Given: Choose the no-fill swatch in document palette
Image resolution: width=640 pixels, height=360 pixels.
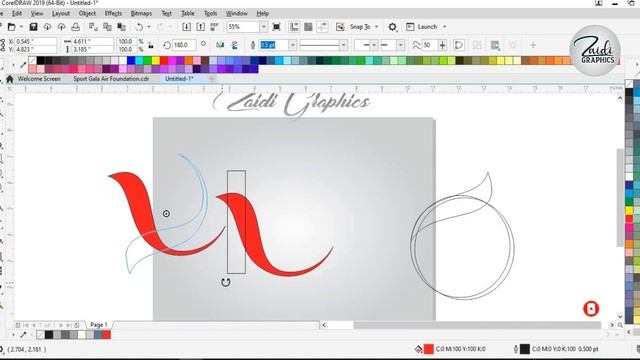Looking at the screenshot, I should (x=40, y=335).
